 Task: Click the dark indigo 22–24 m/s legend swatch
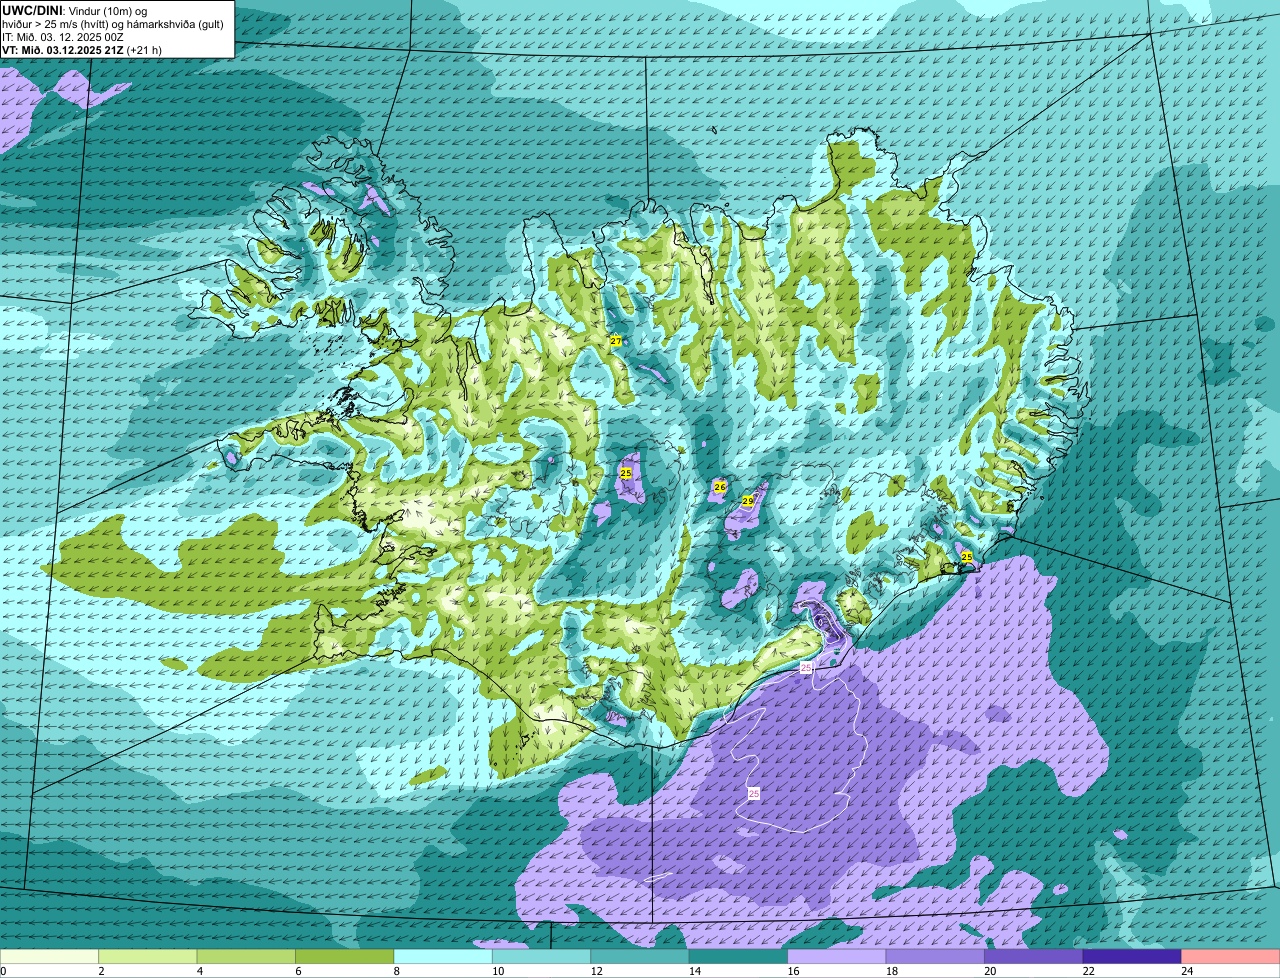pyautogui.click(x=1132, y=956)
